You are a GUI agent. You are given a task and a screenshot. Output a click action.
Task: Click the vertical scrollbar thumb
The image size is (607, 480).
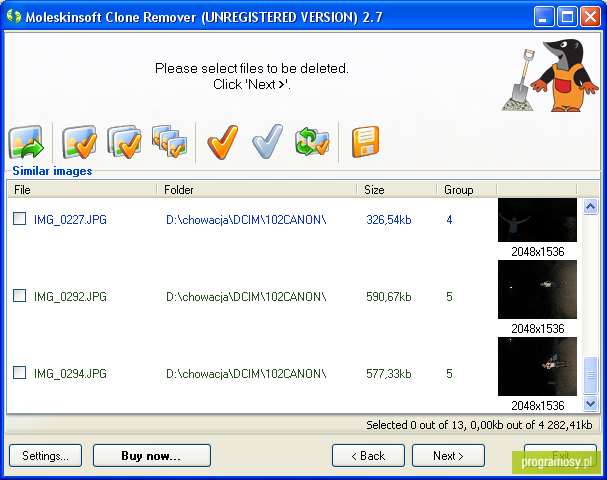click(x=590, y=375)
